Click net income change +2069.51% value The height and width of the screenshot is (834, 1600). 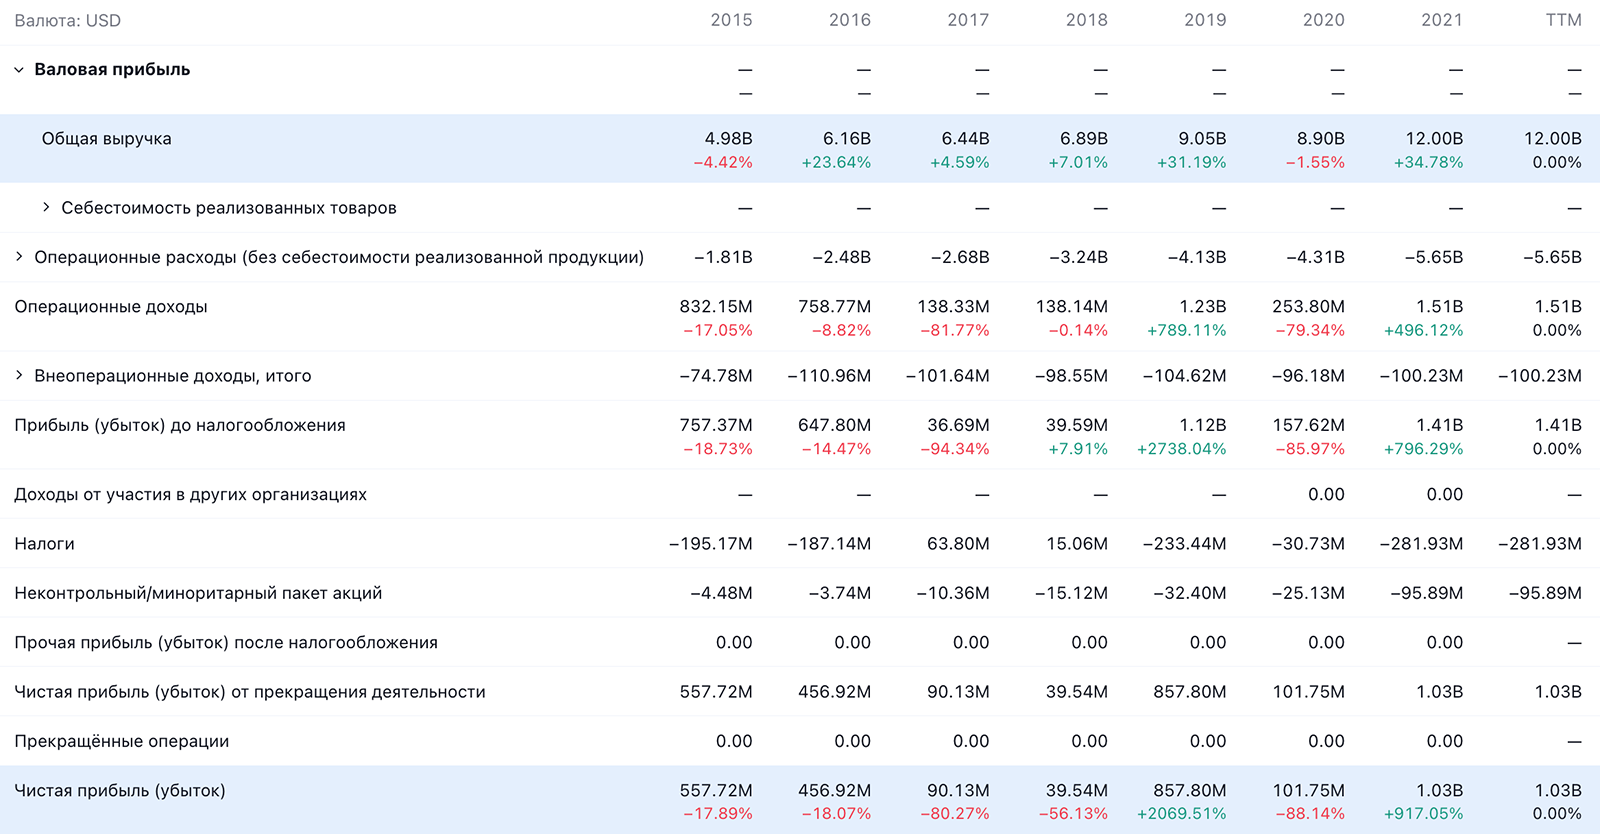[x=1181, y=814]
